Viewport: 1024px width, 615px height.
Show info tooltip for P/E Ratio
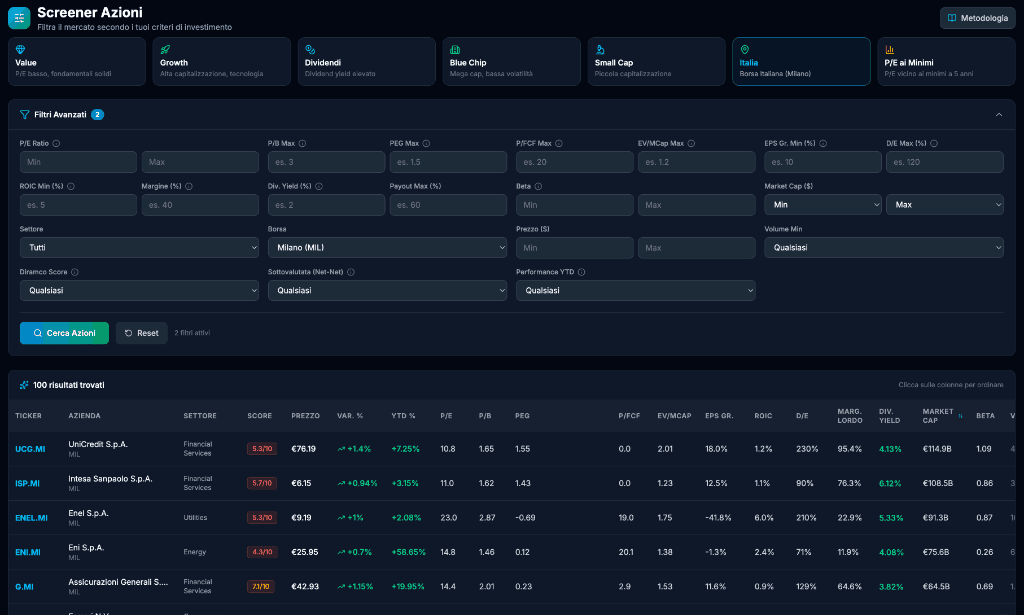pyautogui.click(x=56, y=144)
